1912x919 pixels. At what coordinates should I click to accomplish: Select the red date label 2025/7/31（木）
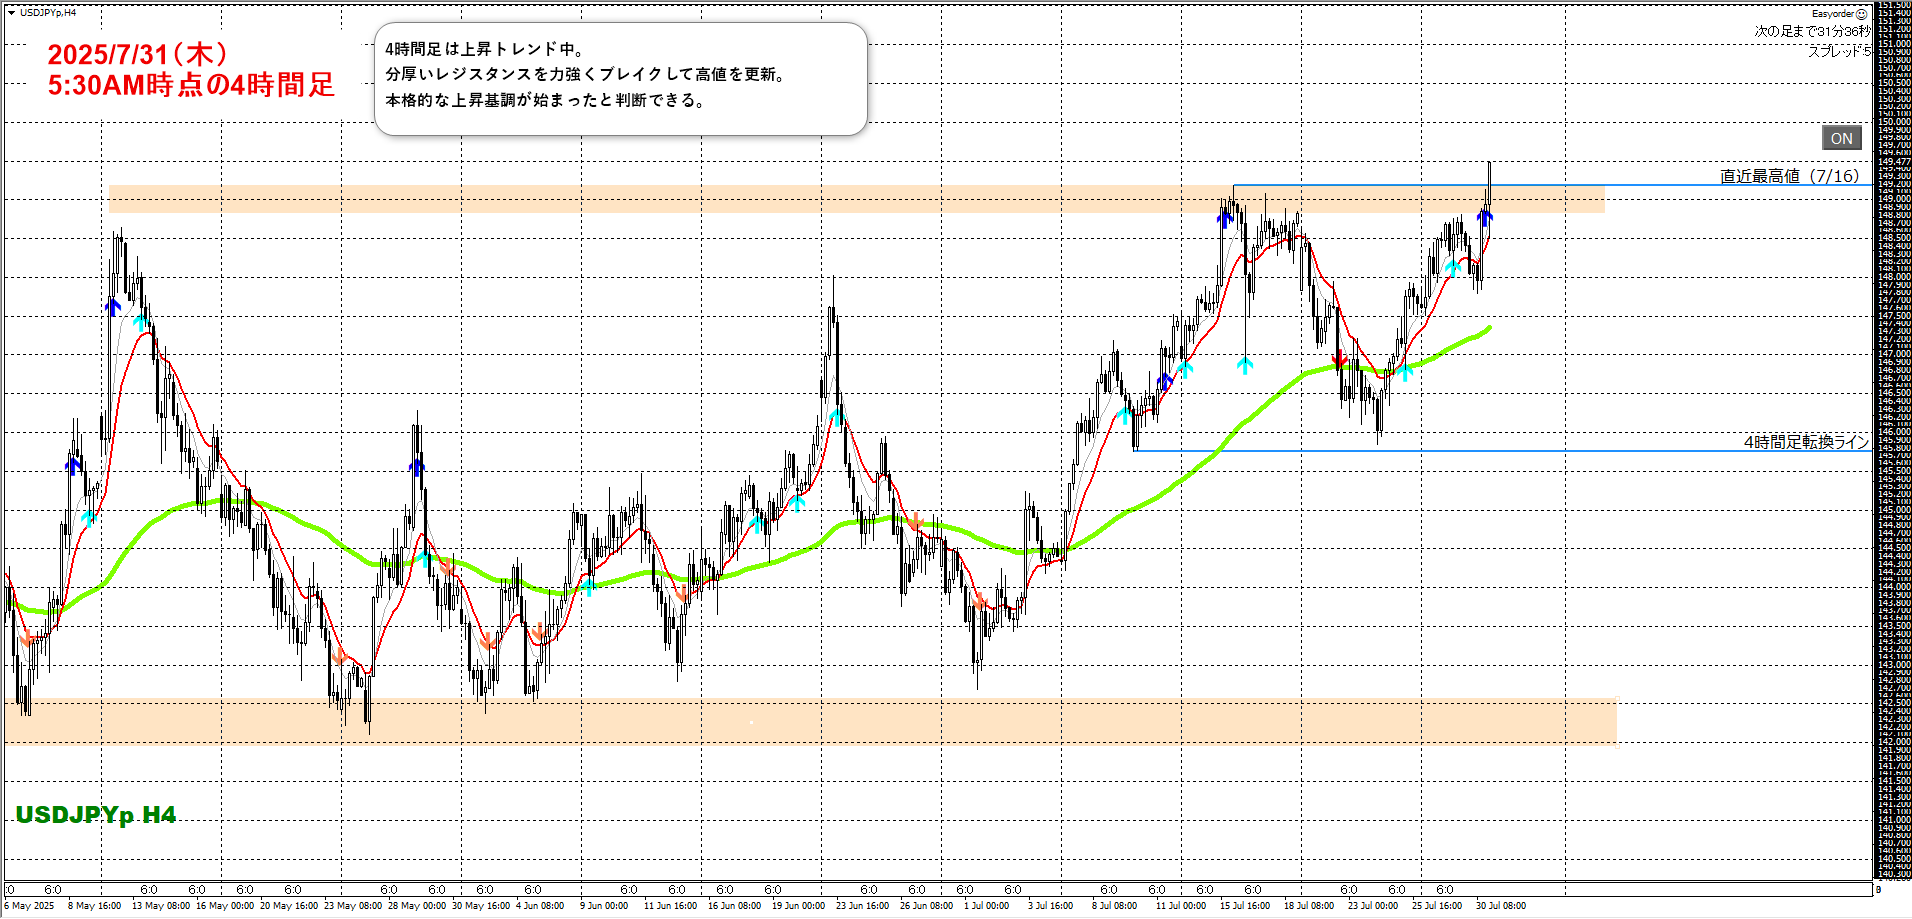click(x=138, y=55)
